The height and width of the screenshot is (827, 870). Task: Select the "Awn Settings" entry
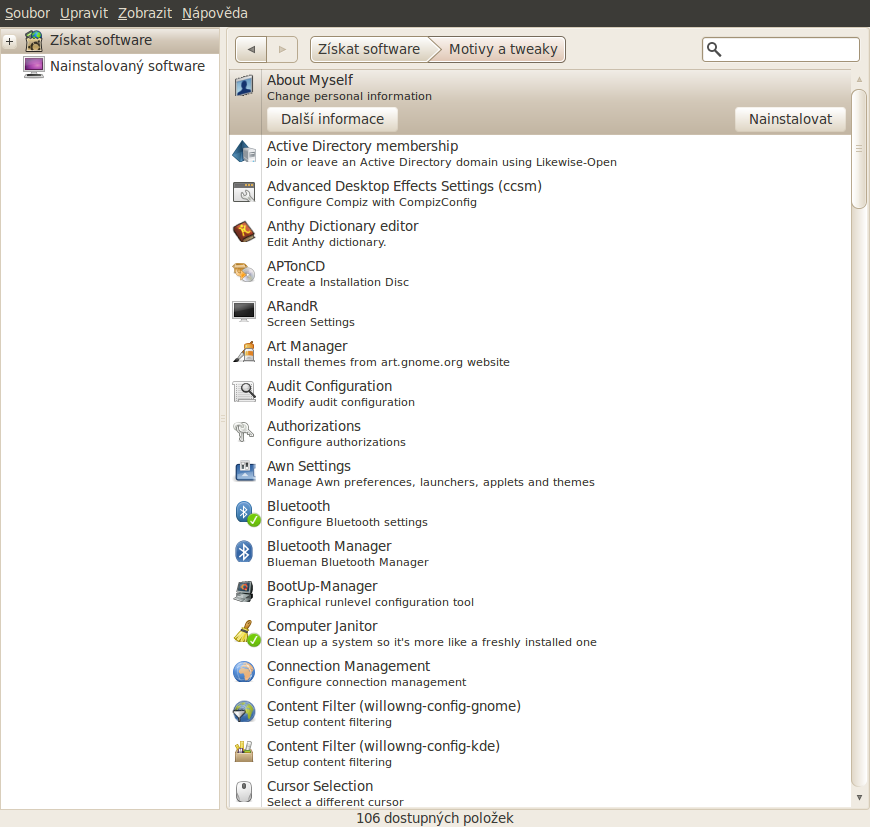540,473
